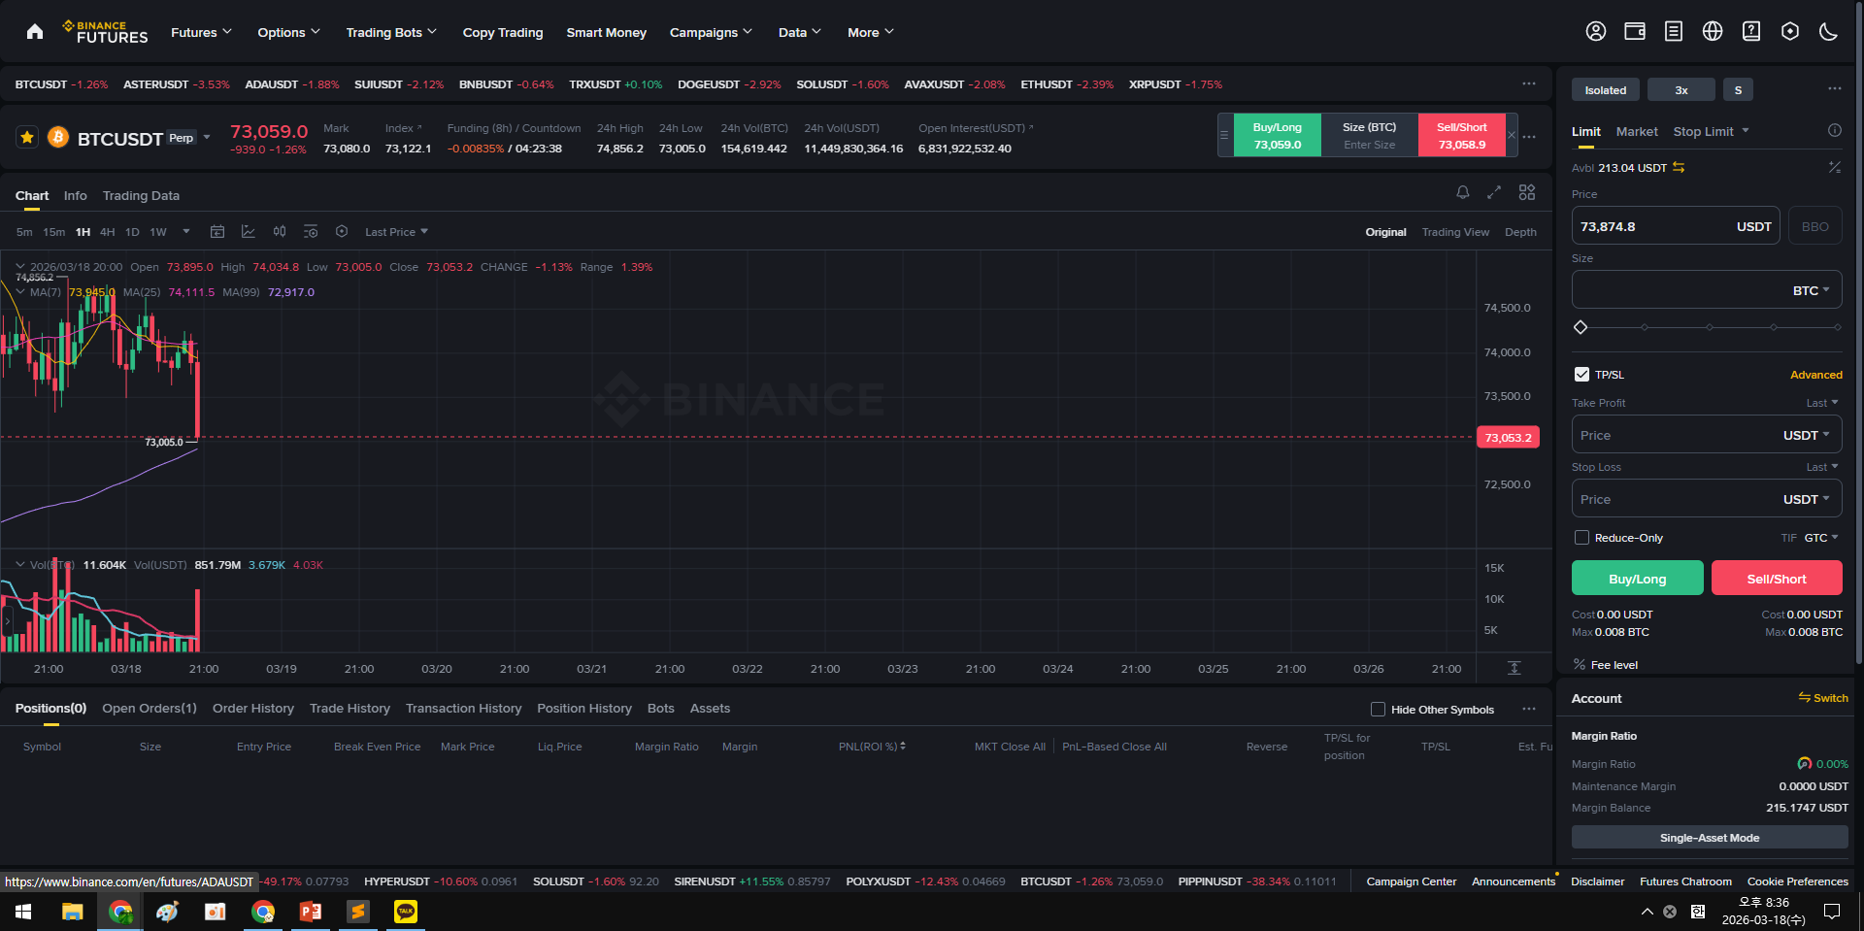Screen dimensions: 1864x931
Task: Switch to Trading Data tab
Action: [x=141, y=195]
